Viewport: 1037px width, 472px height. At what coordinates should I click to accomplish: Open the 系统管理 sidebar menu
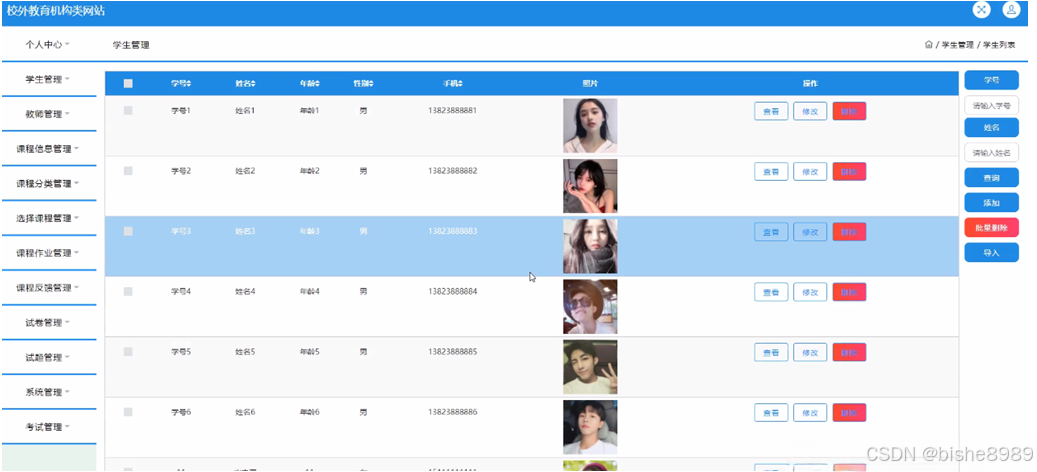point(49,392)
